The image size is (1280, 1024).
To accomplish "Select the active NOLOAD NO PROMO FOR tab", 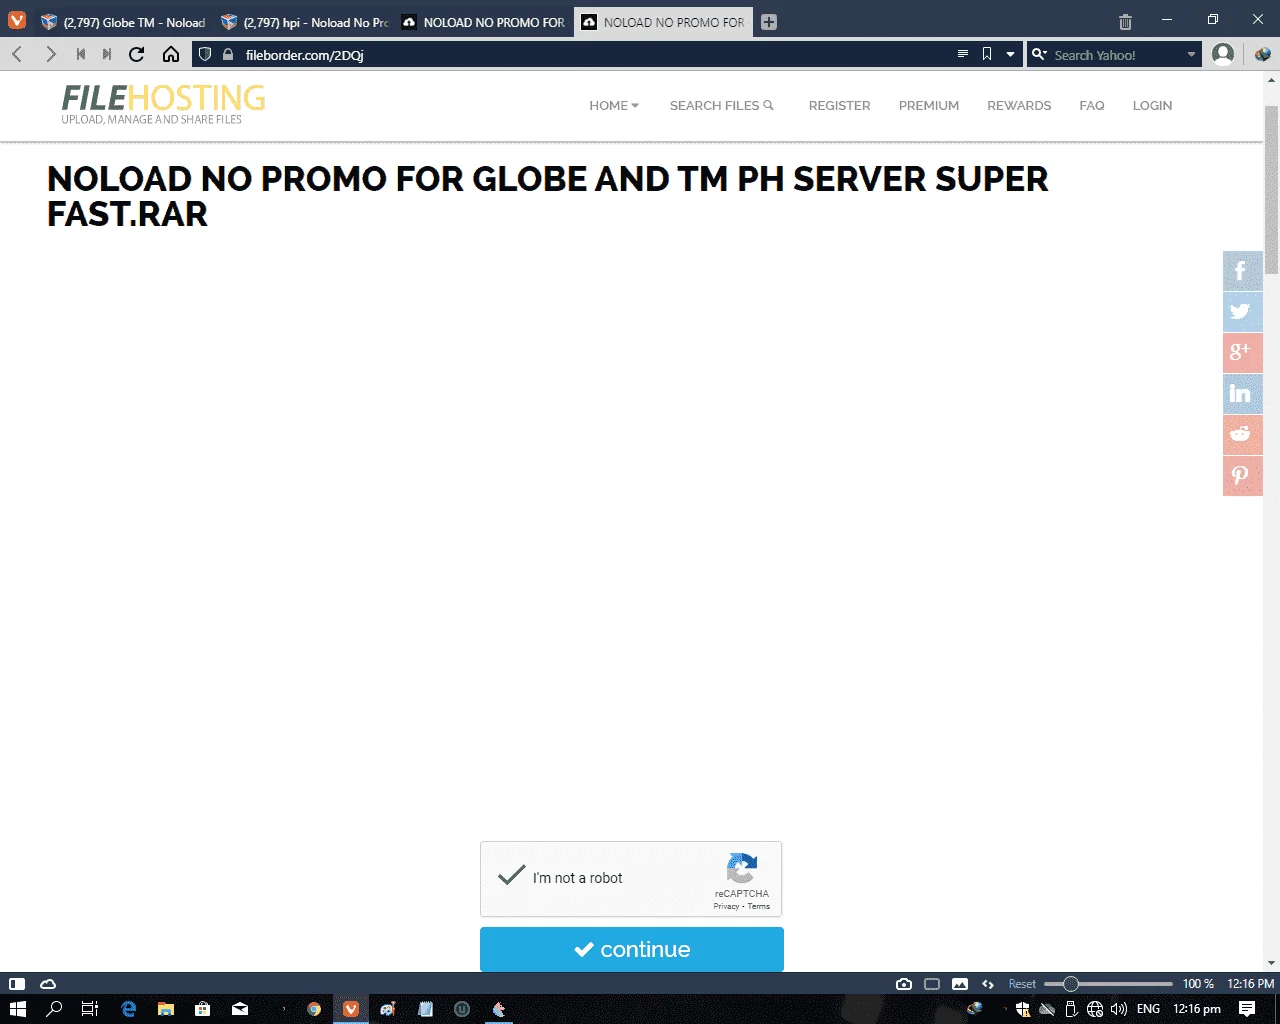I will point(664,22).
